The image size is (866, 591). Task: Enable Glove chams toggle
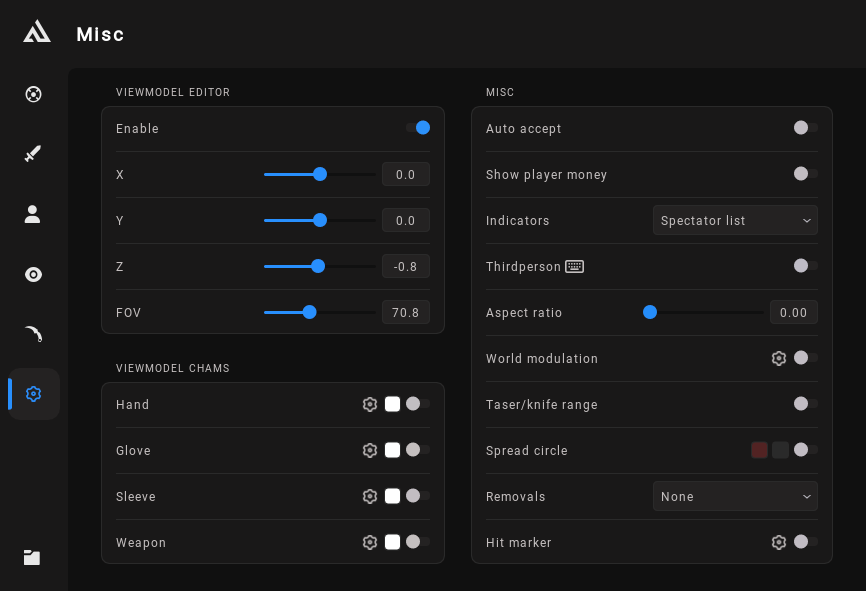point(418,450)
